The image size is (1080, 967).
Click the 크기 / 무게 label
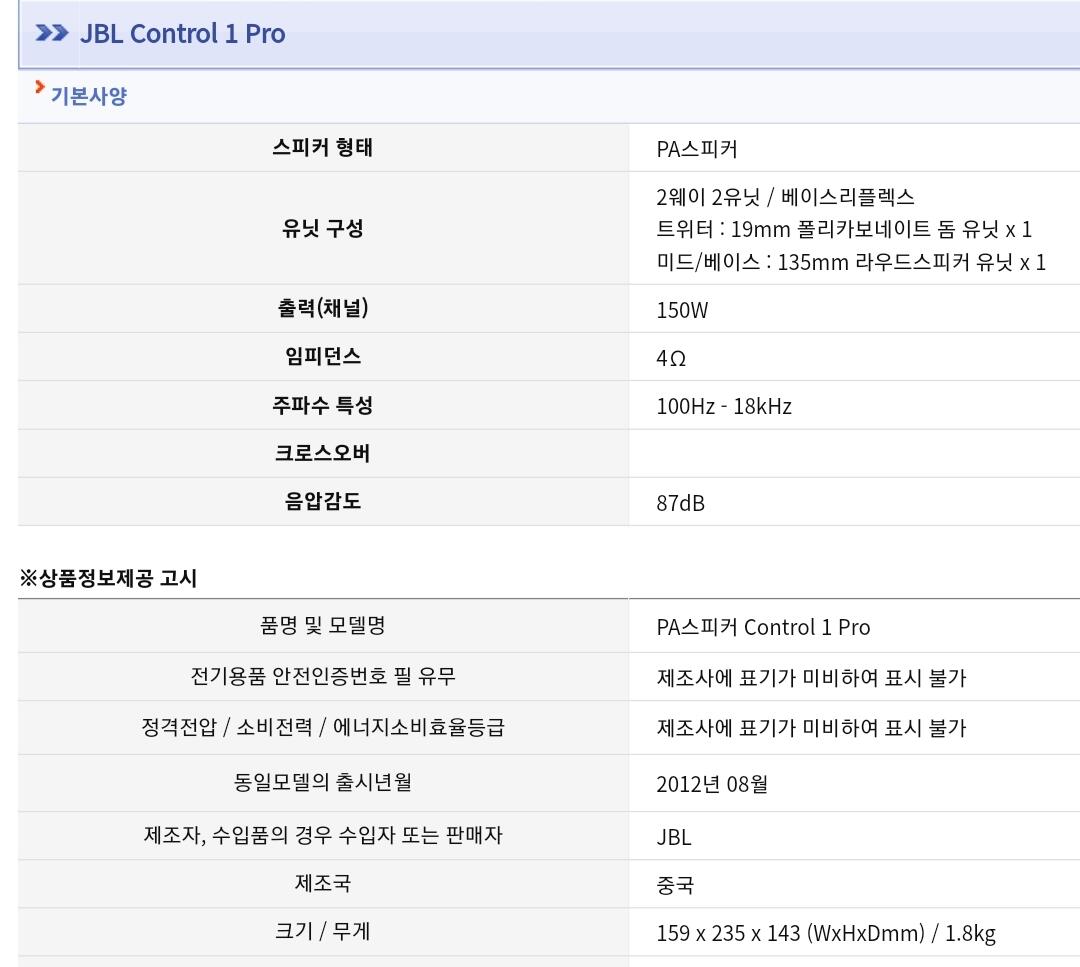click(323, 931)
